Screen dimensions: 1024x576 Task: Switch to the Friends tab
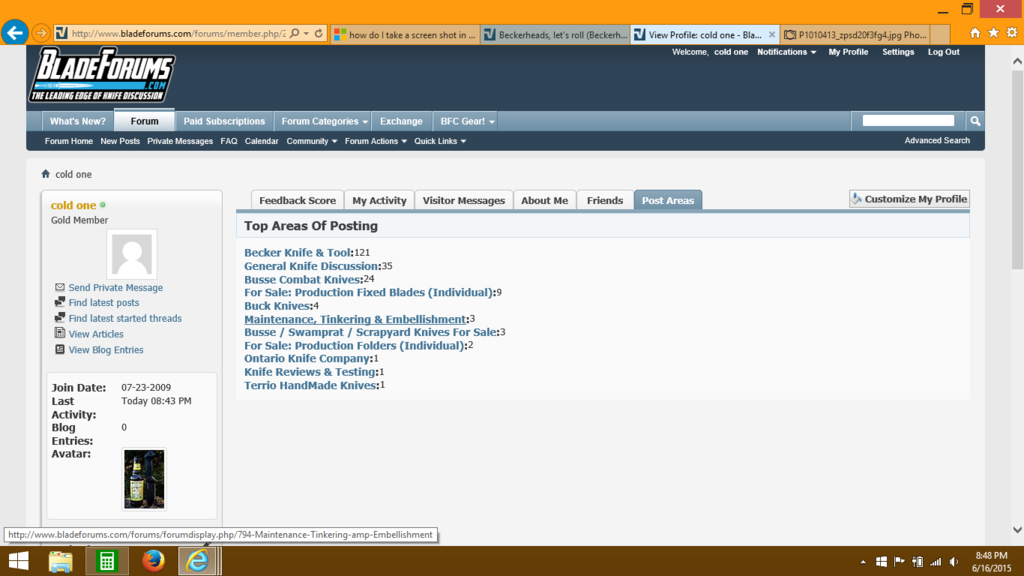pyautogui.click(x=605, y=200)
